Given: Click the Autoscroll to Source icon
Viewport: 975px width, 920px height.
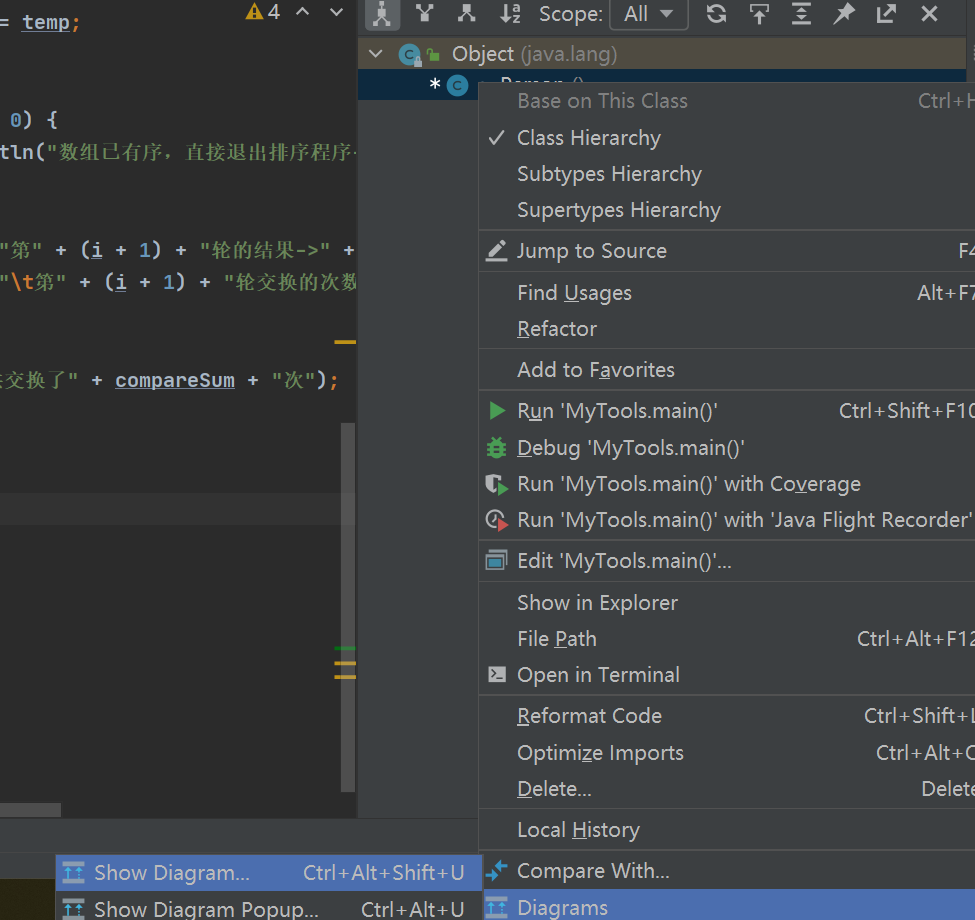Looking at the screenshot, I should pyautogui.click(x=759, y=14).
